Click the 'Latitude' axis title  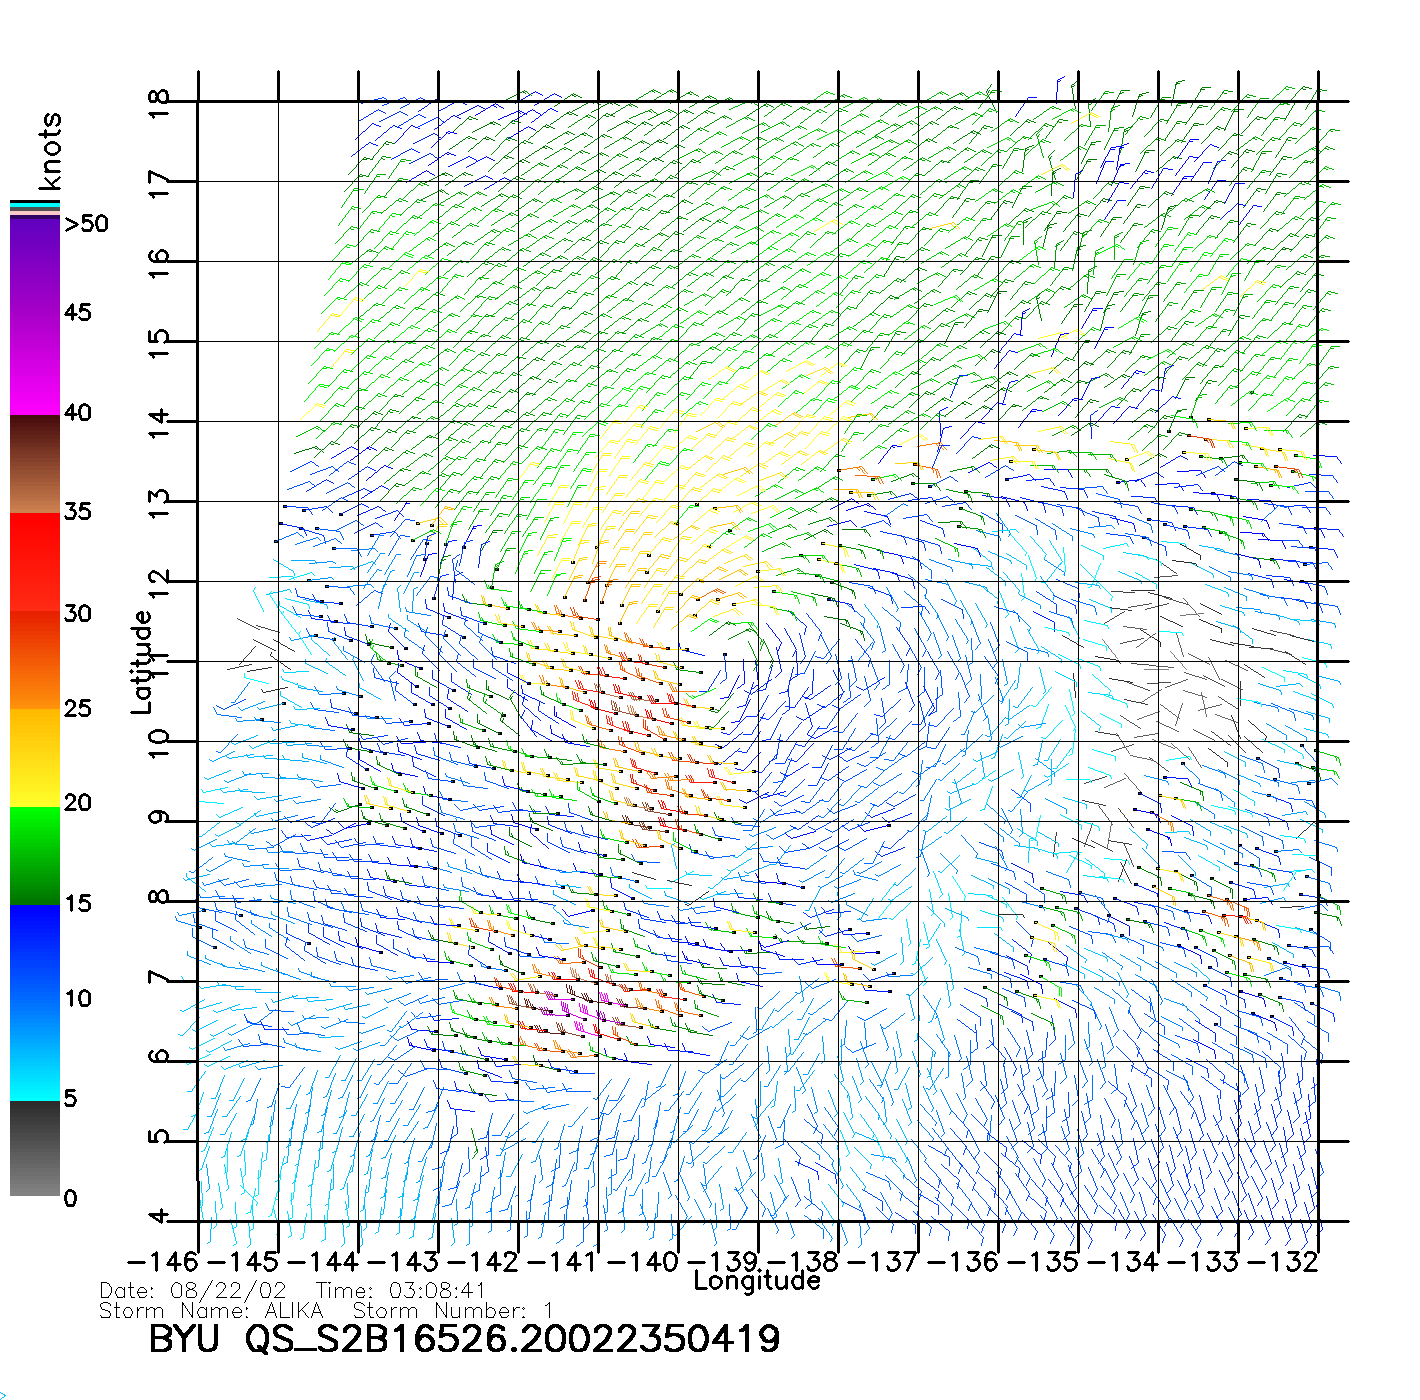click(142, 662)
